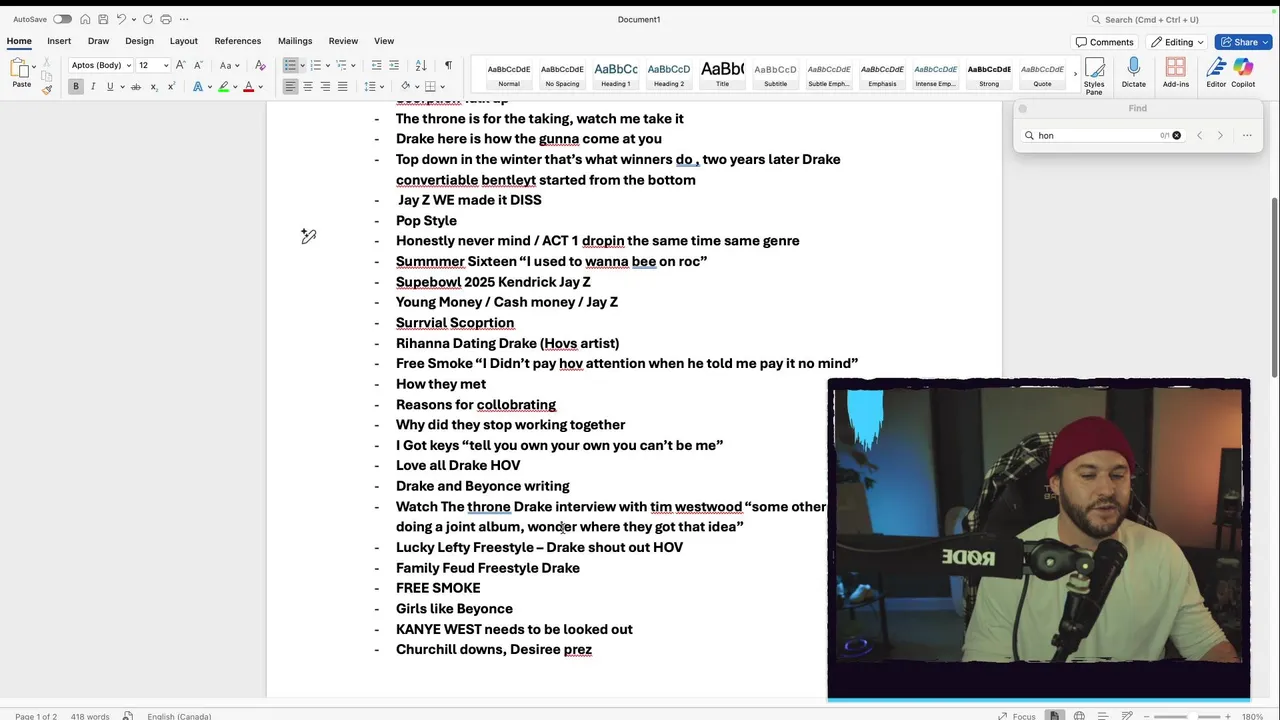The image size is (1280, 720).
Task: Click the Find field containing "hon"
Action: point(1103,135)
